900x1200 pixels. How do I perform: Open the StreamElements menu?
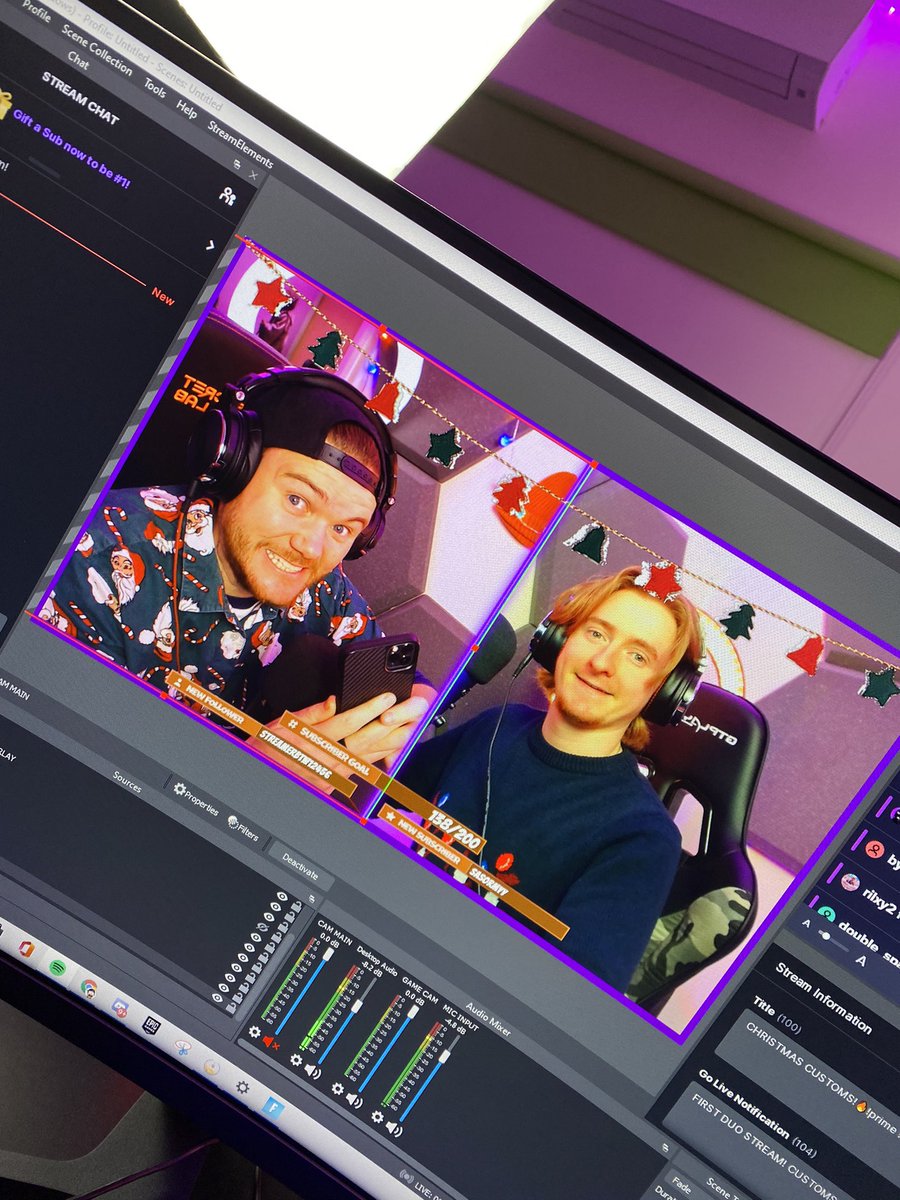(x=240, y=143)
